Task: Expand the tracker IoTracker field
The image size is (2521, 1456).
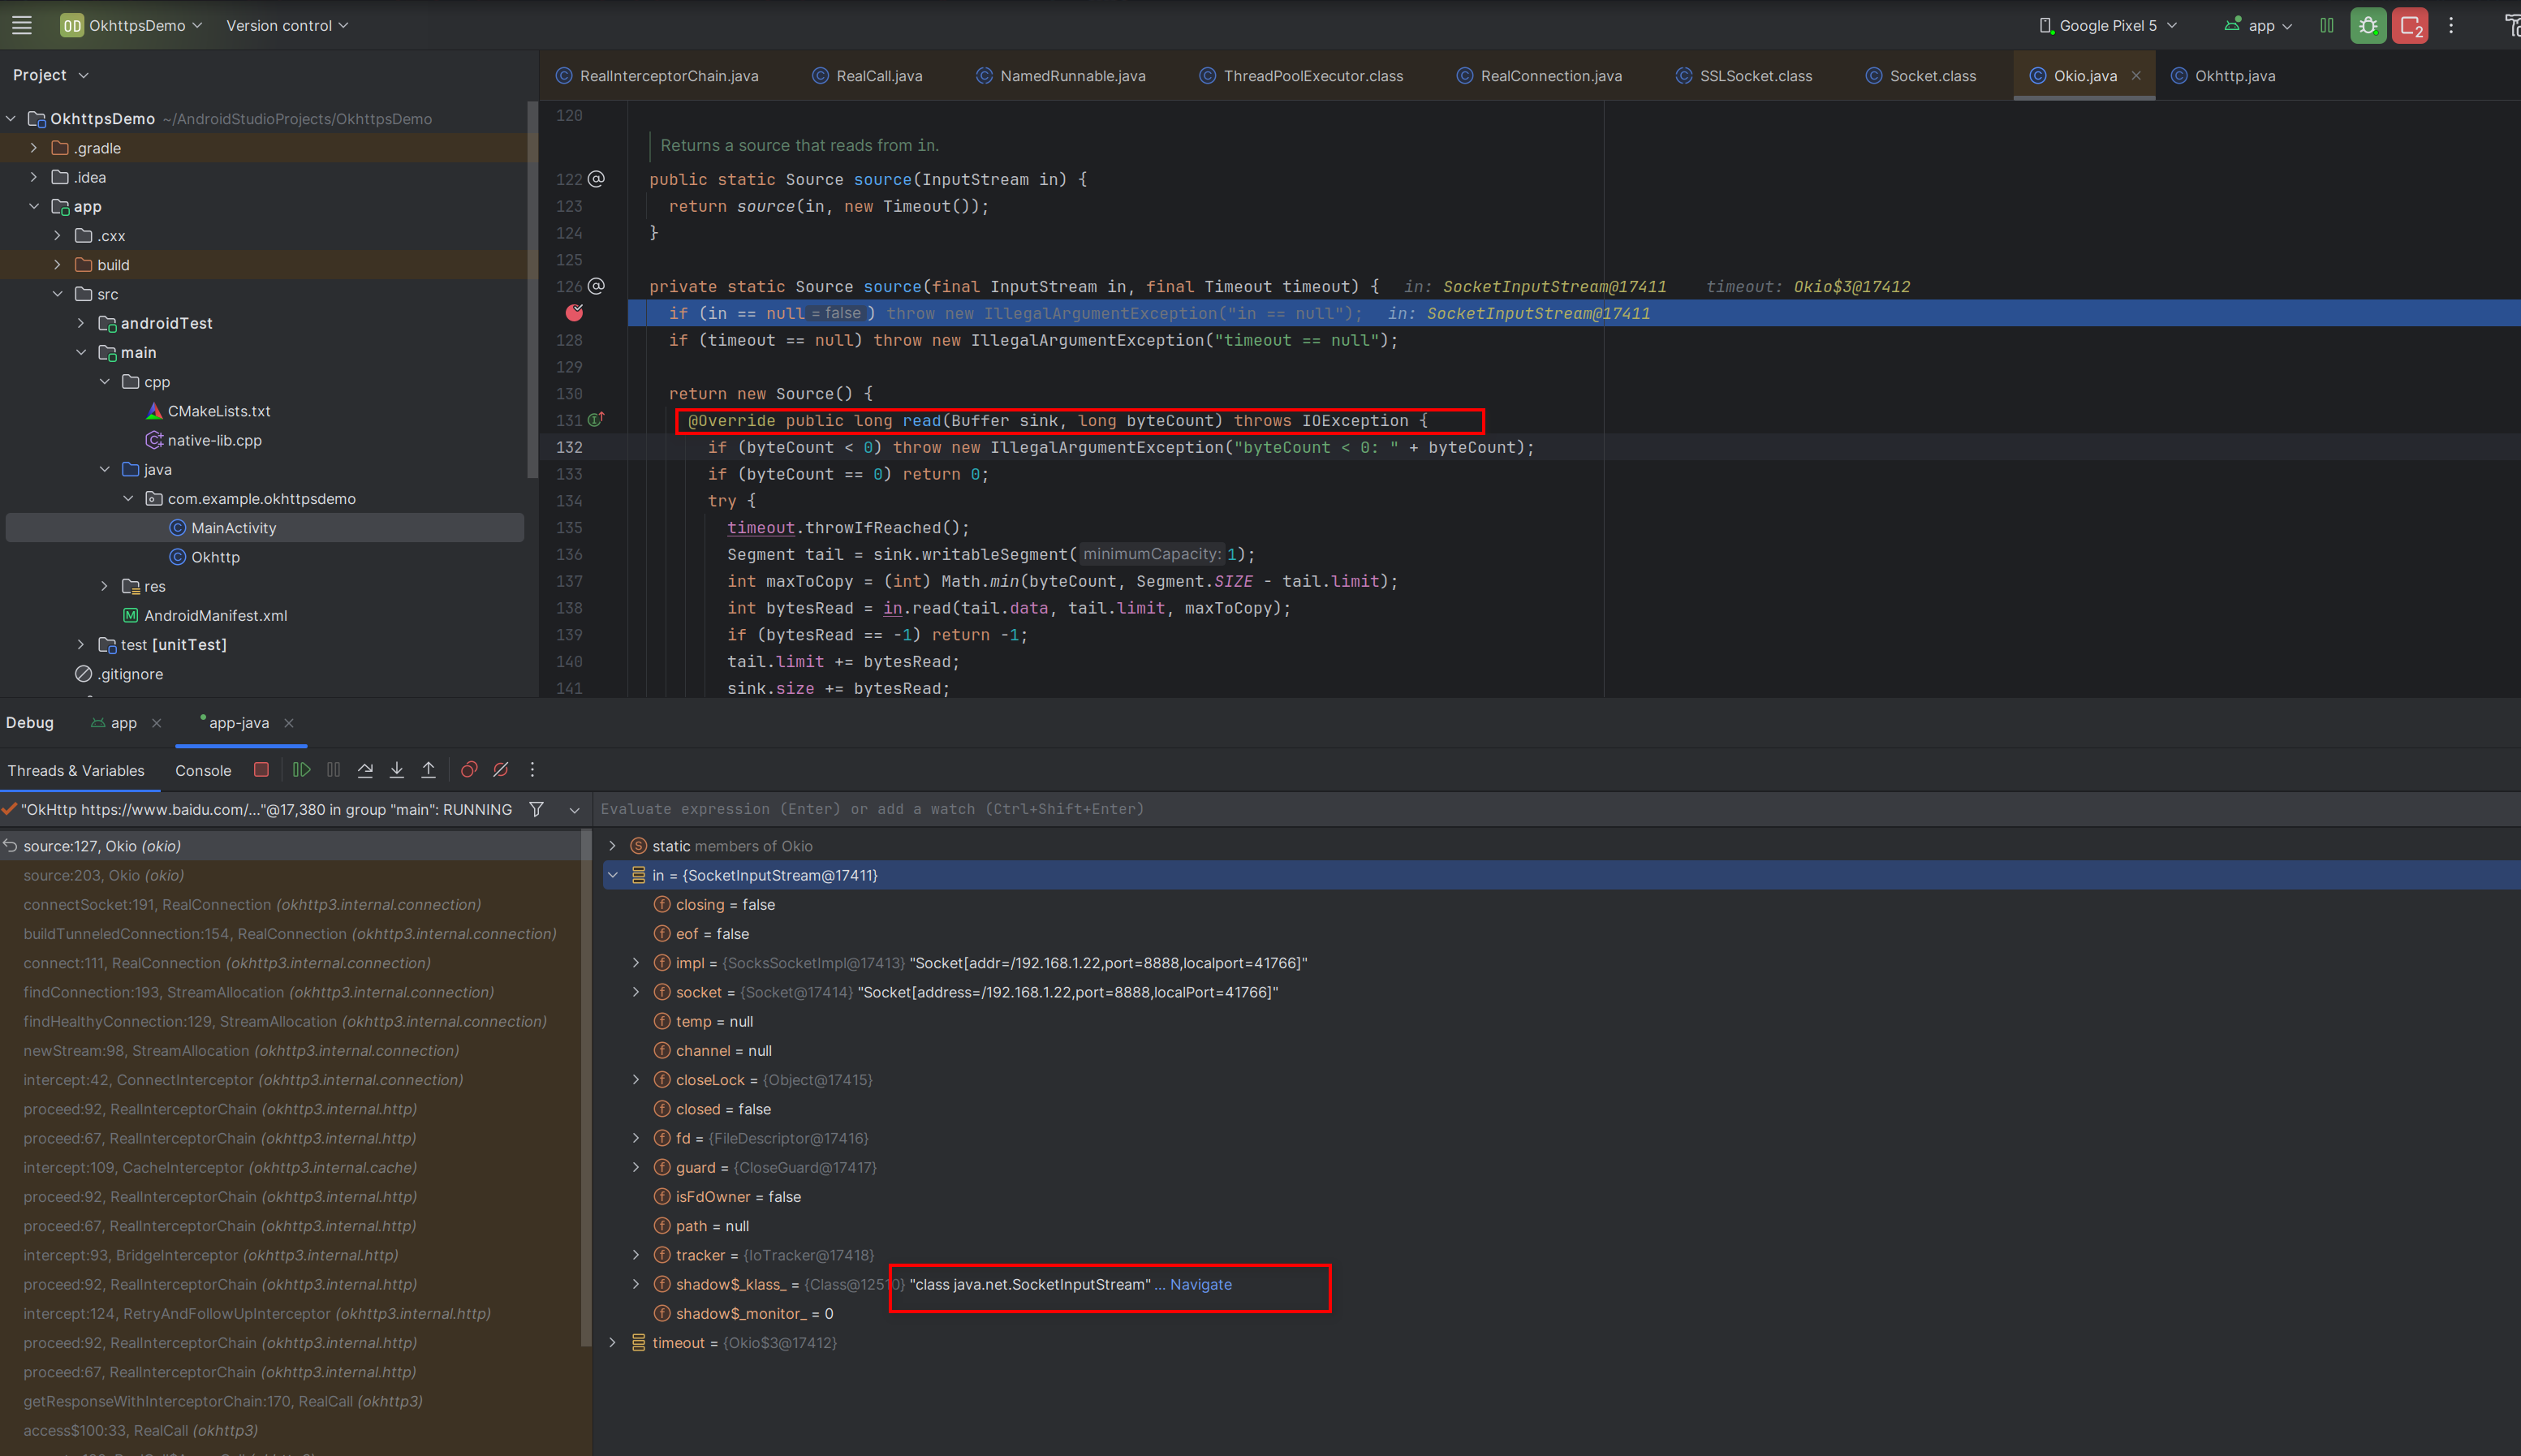Action: [636, 1255]
